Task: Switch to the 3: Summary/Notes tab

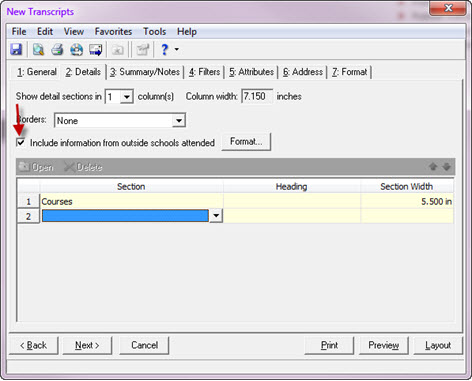Action: tap(145, 72)
